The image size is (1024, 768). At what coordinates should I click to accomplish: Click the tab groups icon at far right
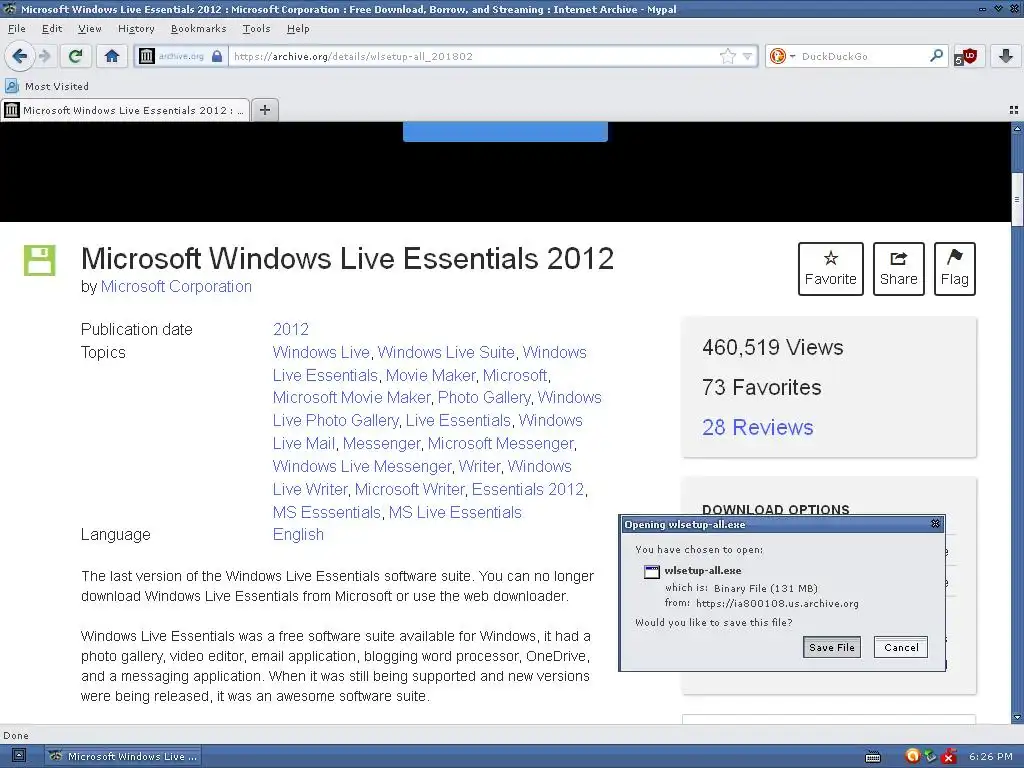click(x=1014, y=110)
